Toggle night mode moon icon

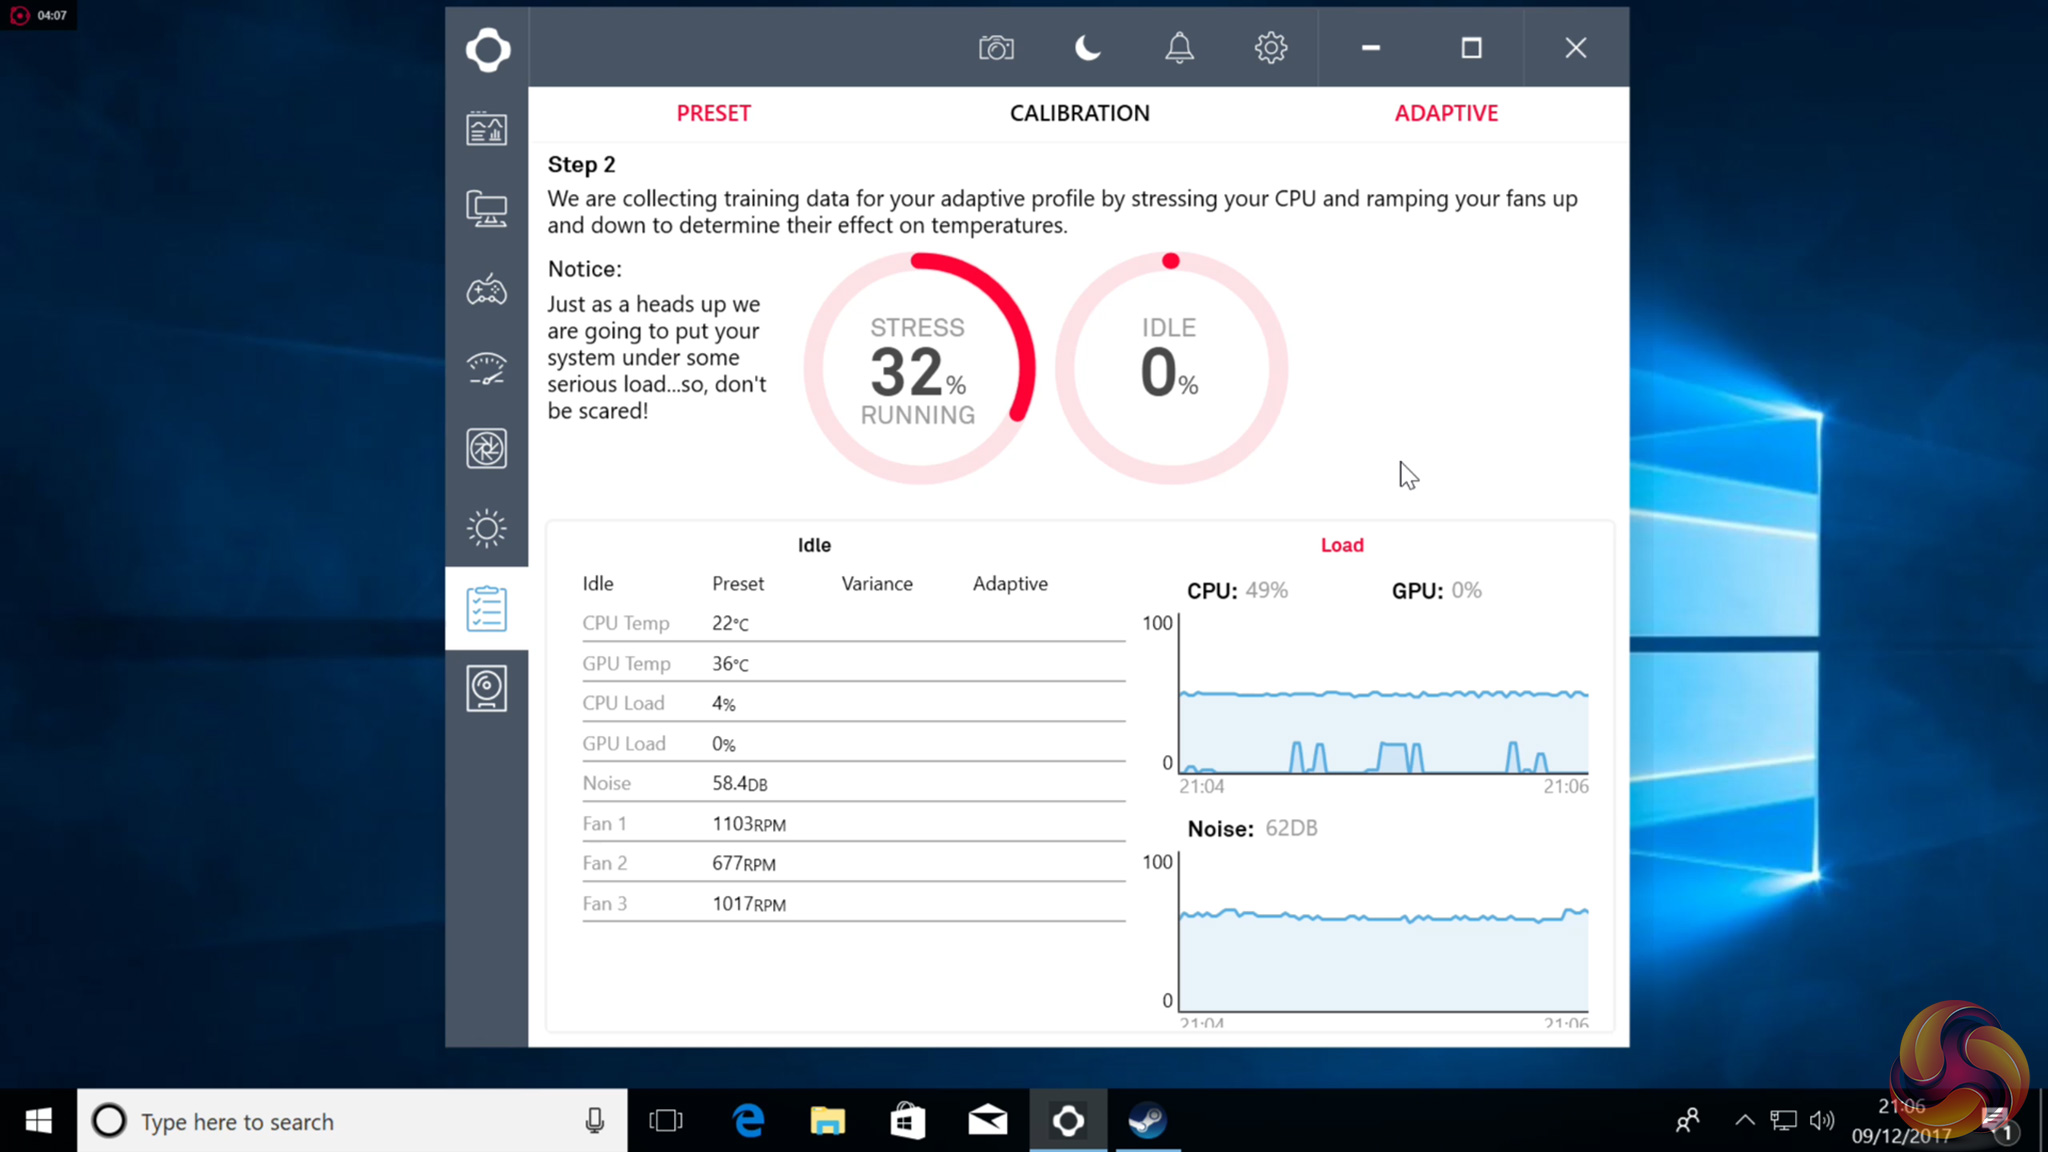1087,48
